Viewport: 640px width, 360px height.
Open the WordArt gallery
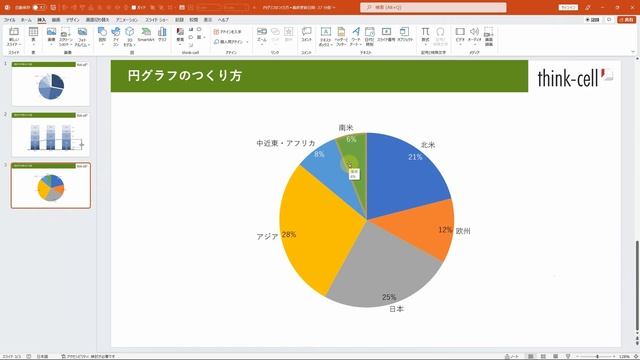click(356, 37)
